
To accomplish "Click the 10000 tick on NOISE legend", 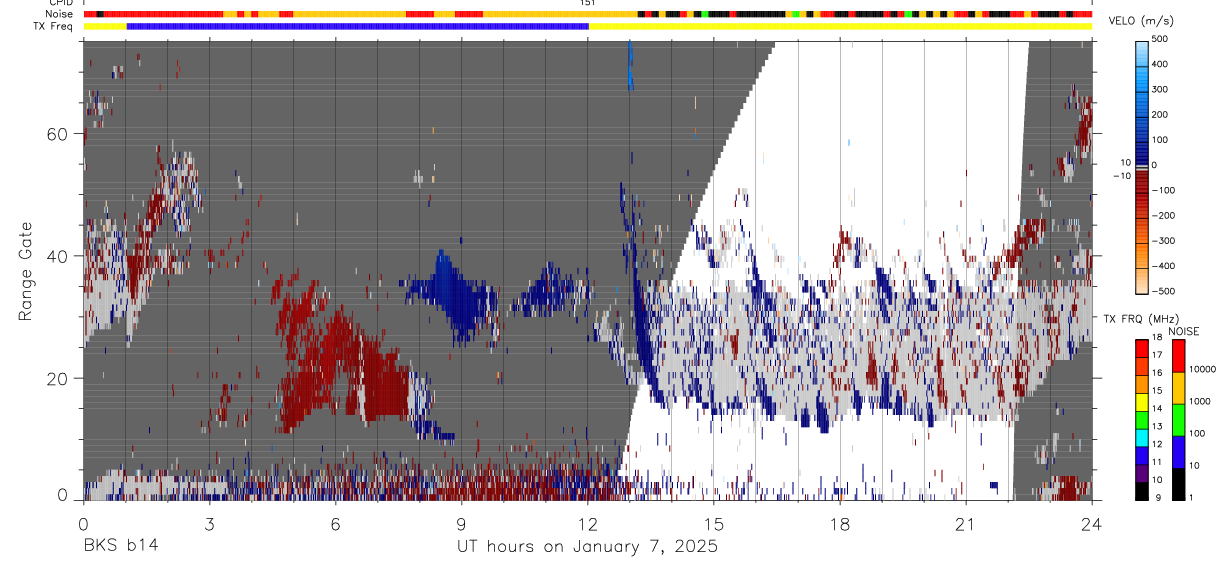I will click(x=1201, y=370).
